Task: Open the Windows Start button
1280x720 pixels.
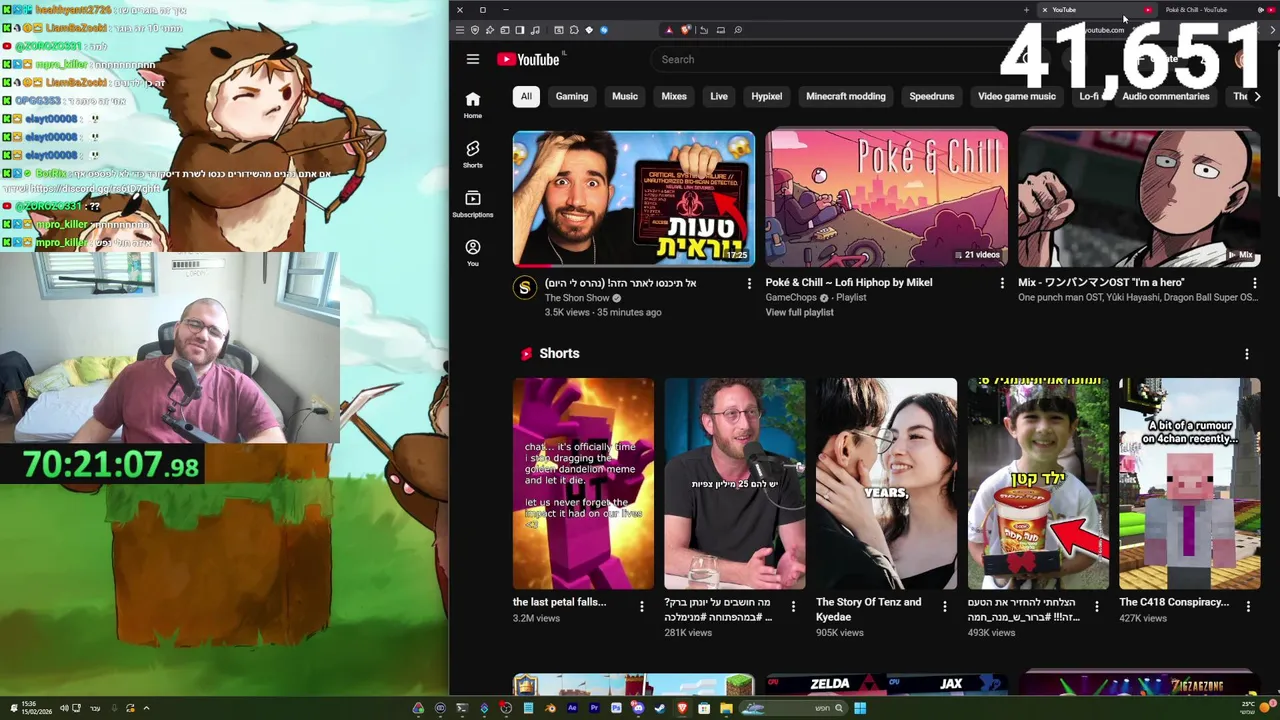Action: tap(860, 708)
